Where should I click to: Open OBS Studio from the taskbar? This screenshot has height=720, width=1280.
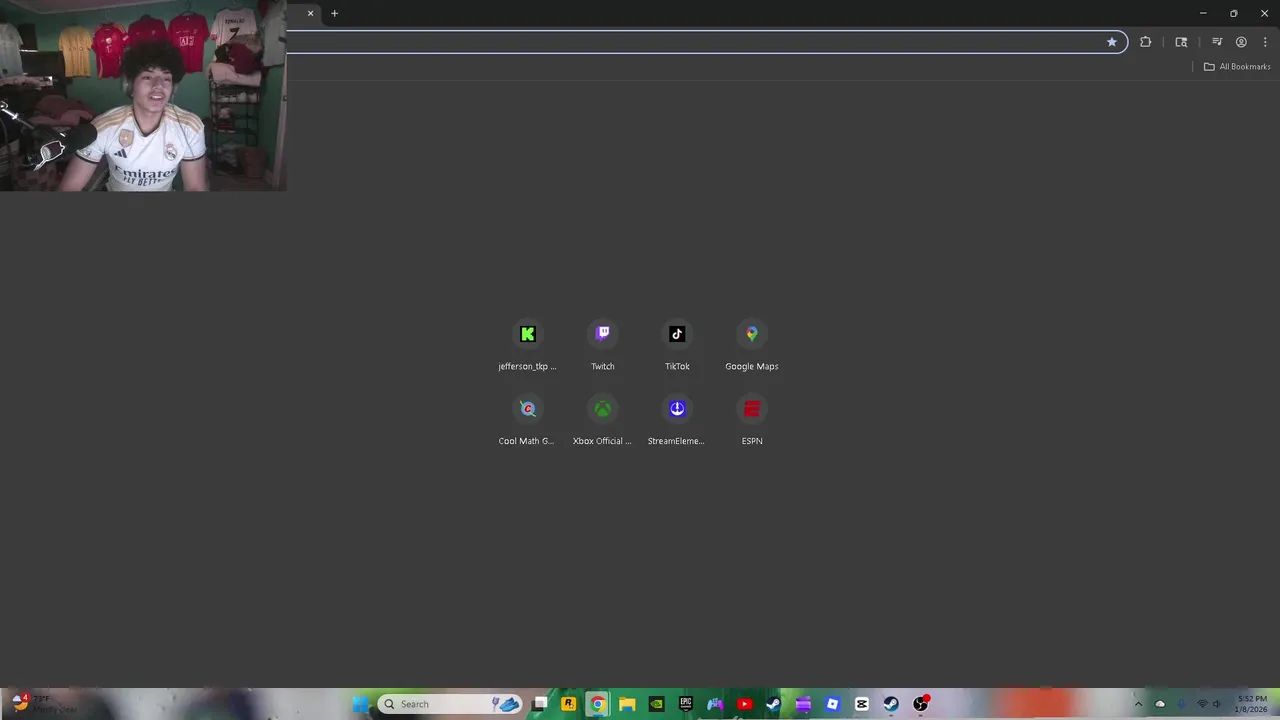coord(920,704)
